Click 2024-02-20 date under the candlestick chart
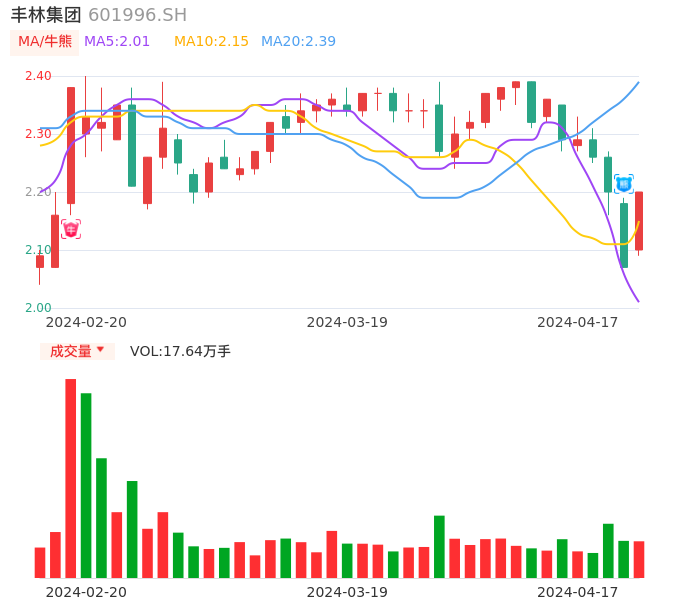The width and height of the screenshot is (686, 606). [x=86, y=322]
